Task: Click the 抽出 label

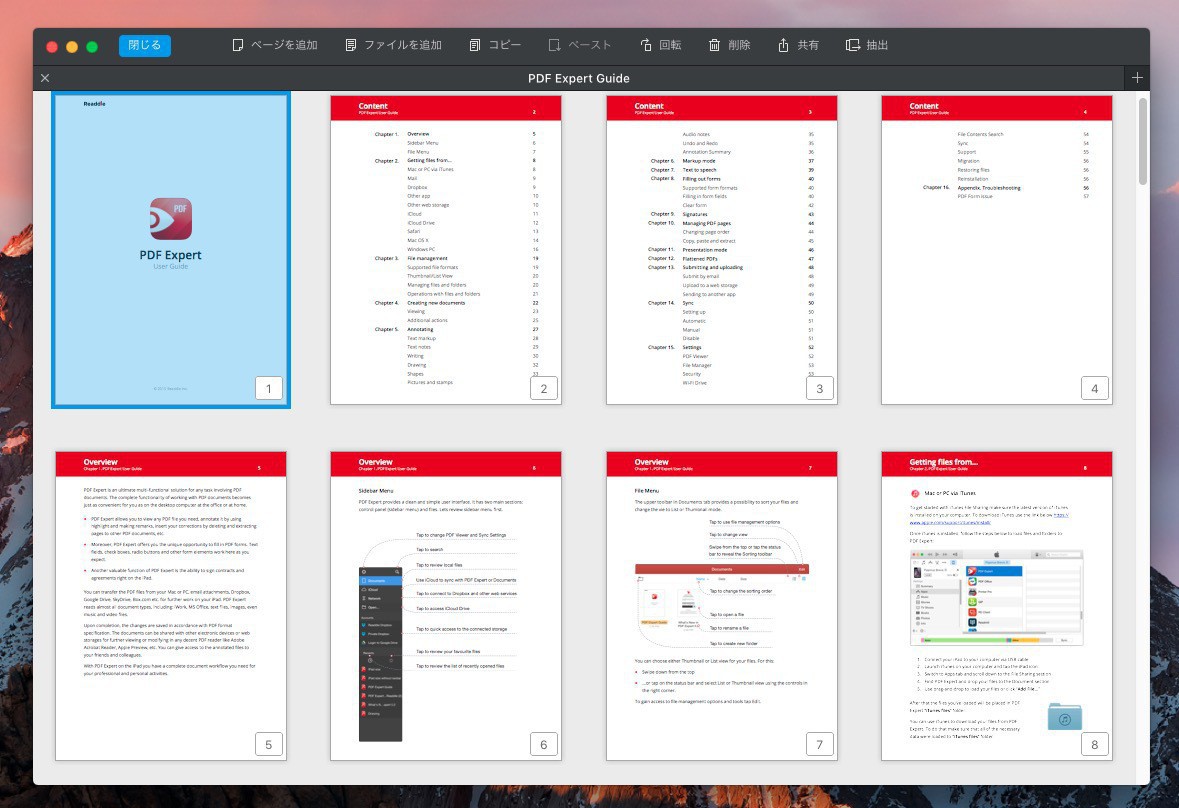Action: tap(877, 45)
